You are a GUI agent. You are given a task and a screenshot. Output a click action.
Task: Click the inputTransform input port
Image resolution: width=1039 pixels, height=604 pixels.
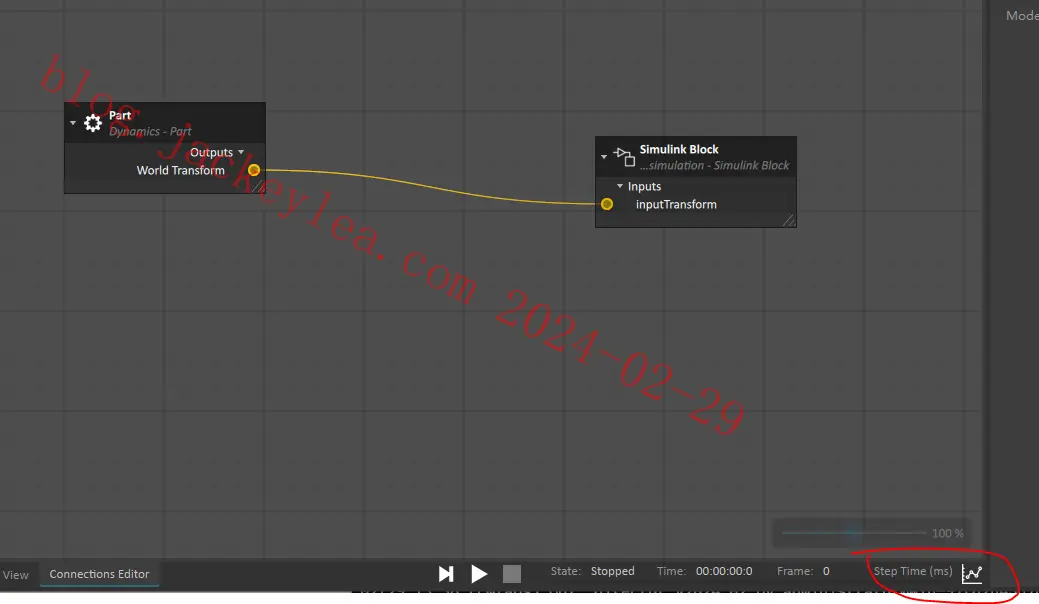(607, 204)
